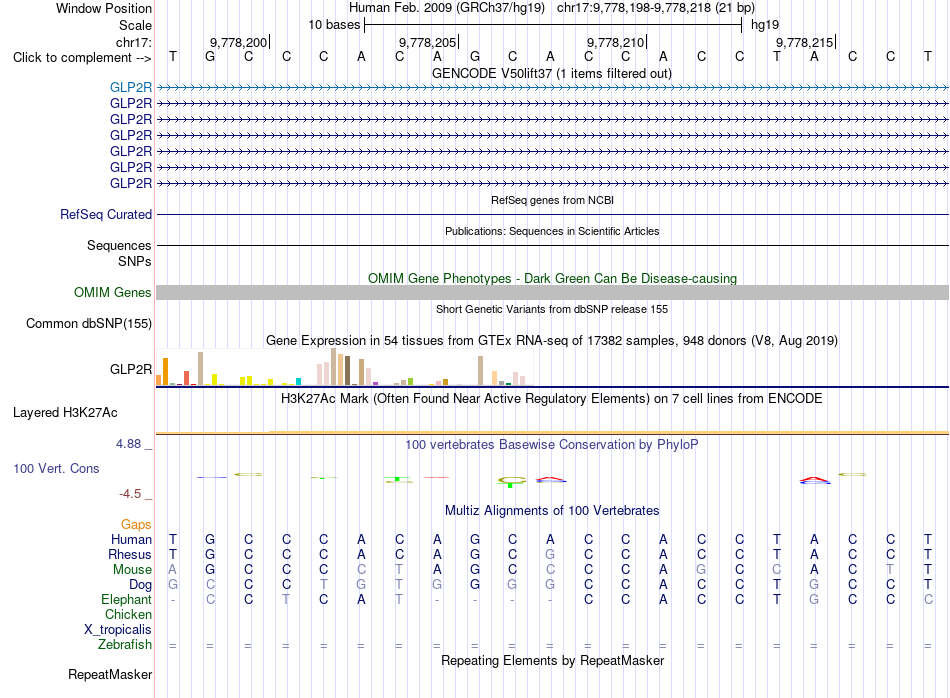This screenshot has width=950, height=698.
Task: Select the Zebrafish alignment row label
Action: point(125,645)
